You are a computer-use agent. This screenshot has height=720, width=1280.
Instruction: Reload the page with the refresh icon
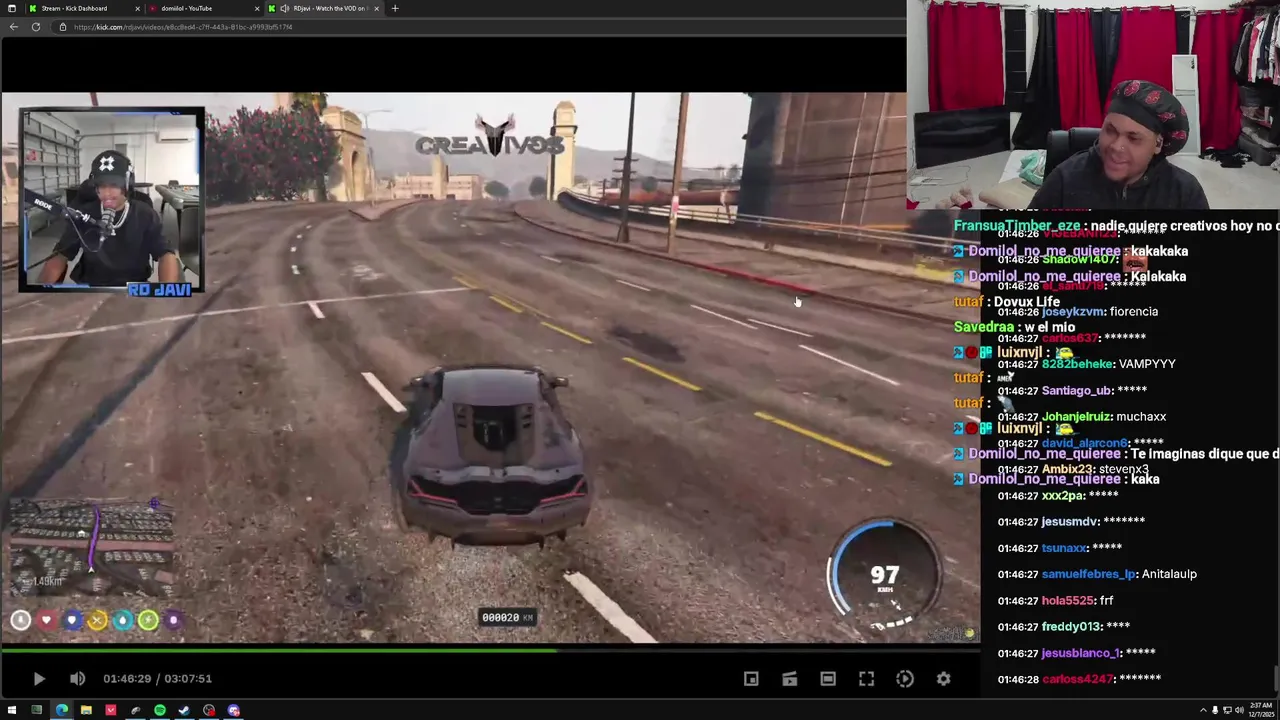[x=35, y=27]
